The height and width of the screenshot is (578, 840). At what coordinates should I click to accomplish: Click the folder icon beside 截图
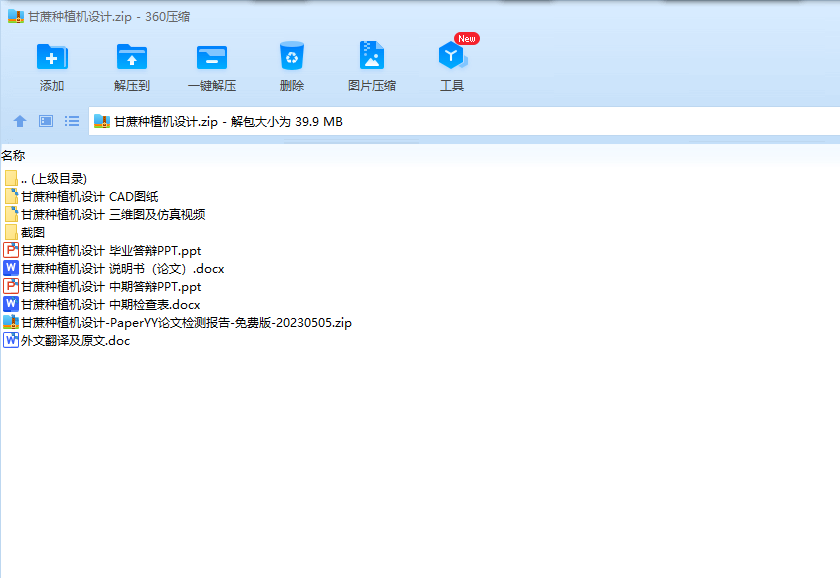pos(11,232)
